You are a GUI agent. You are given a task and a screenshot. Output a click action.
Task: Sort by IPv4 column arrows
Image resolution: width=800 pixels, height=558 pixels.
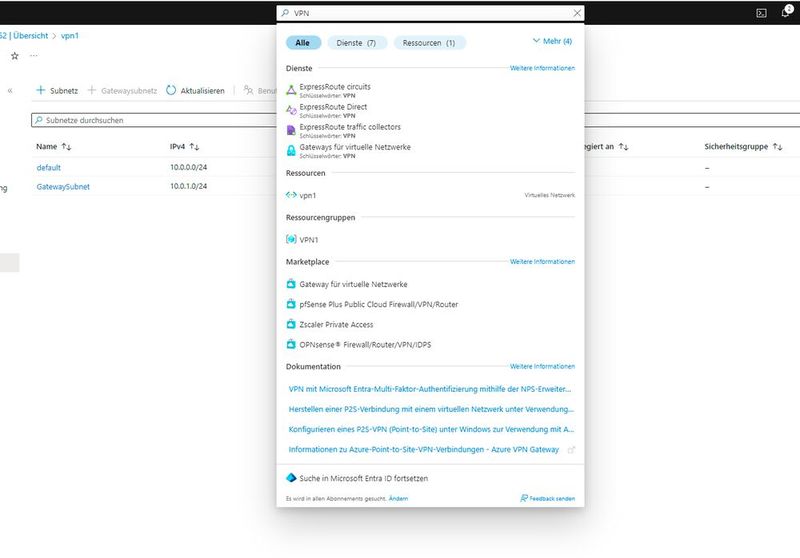point(194,146)
